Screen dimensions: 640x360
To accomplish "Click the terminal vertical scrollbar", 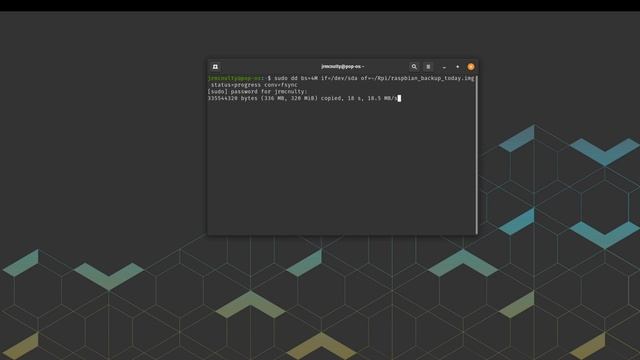I will (x=476, y=155).
